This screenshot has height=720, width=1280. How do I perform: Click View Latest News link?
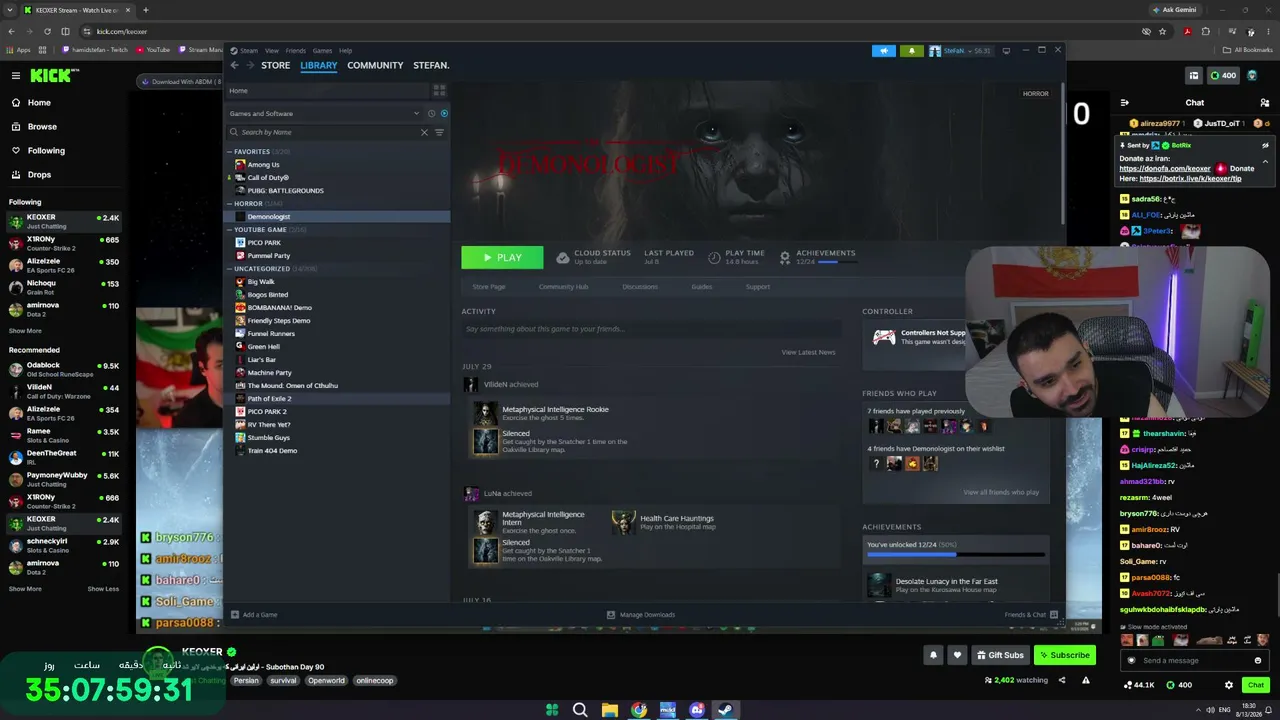pyautogui.click(x=808, y=352)
